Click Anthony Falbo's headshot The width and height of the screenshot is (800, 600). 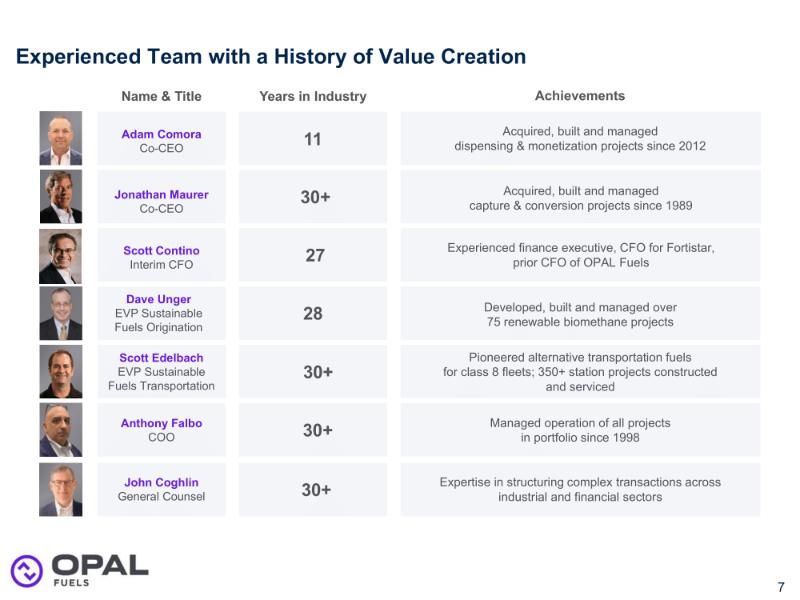60,430
